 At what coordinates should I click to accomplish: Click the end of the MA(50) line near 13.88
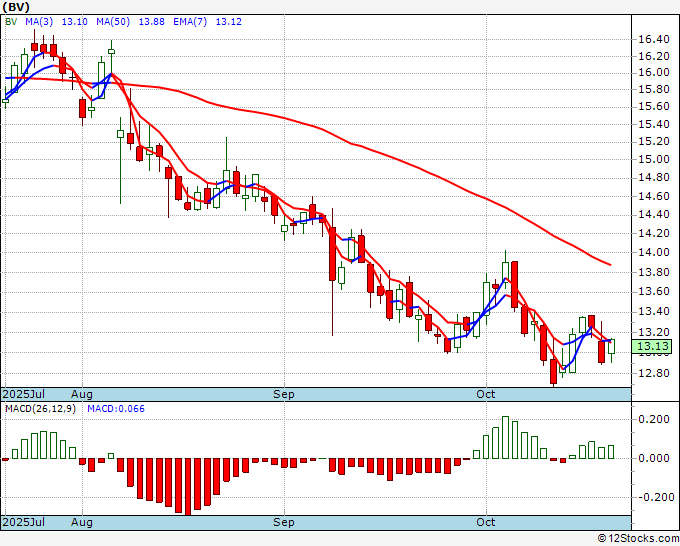(x=610, y=265)
